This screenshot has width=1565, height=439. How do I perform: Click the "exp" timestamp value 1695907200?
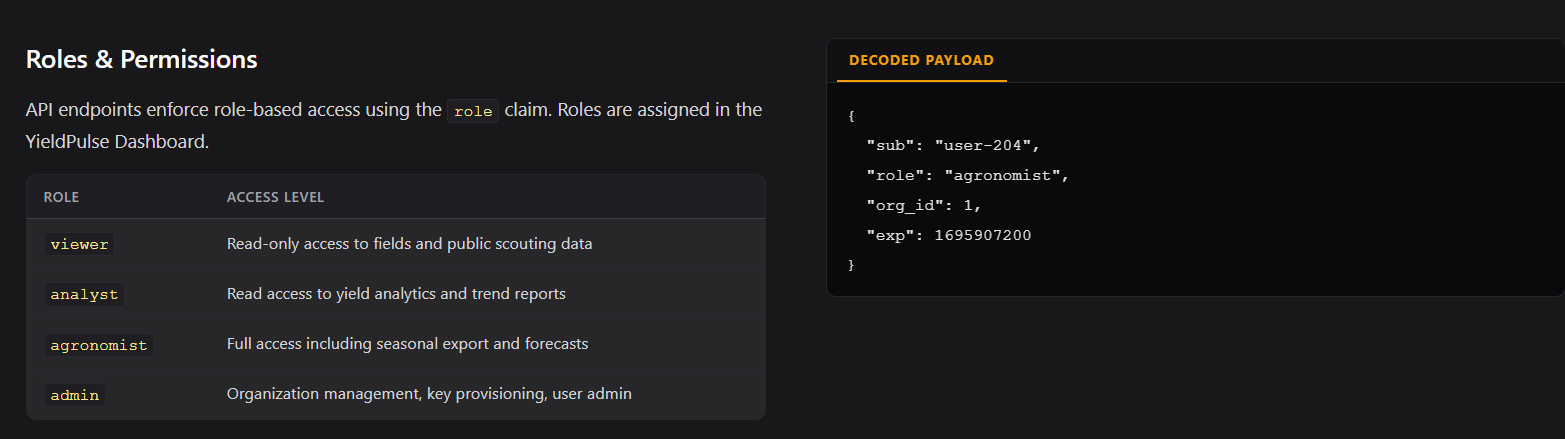point(983,235)
